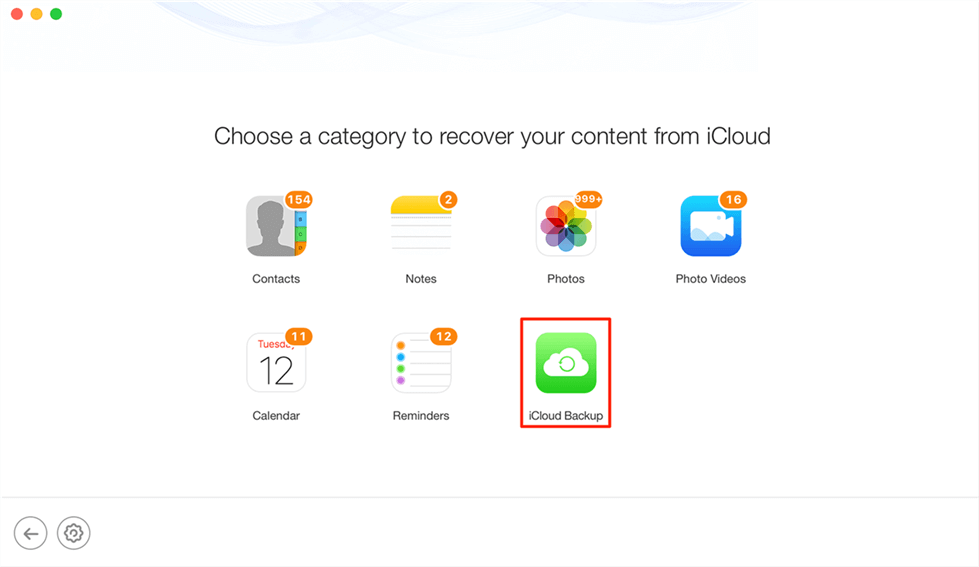Close the window with the red button

17,14
